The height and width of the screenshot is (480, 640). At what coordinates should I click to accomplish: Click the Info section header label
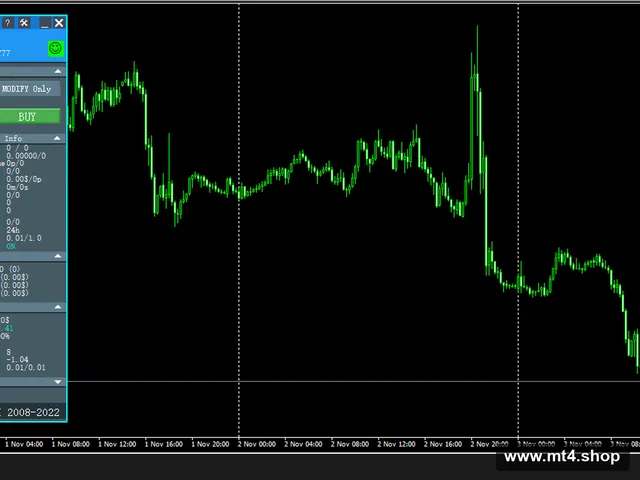[13, 138]
